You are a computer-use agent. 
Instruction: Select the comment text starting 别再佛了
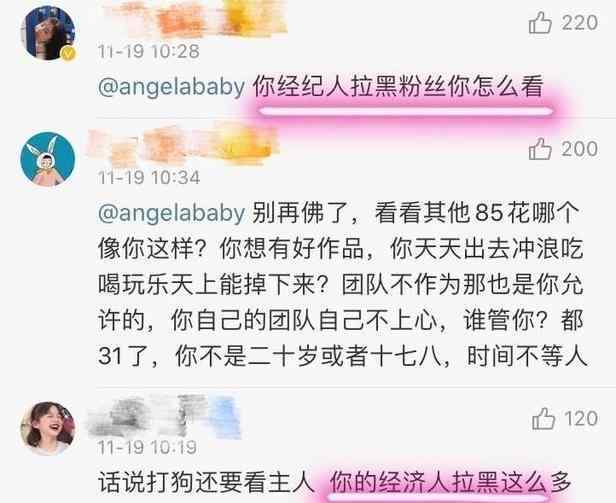click(x=343, y=285)
